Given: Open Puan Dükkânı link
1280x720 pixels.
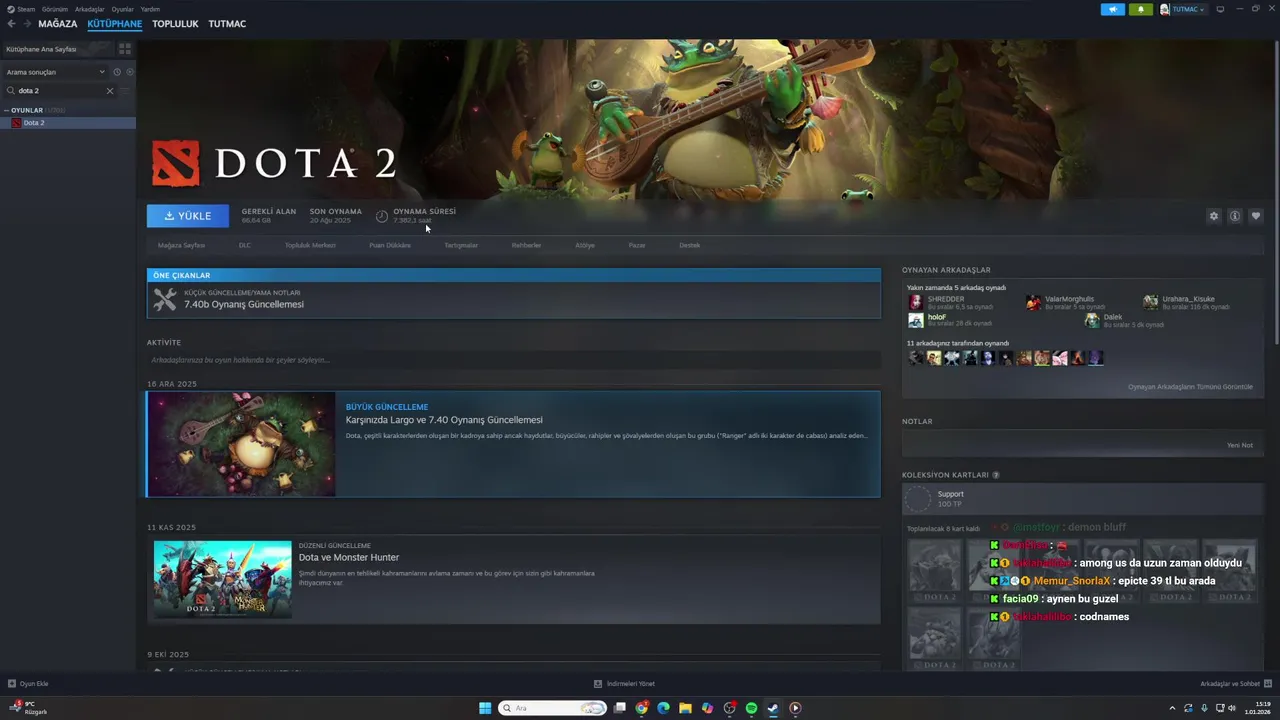Looking at the screenshot, I should pyautogui.click(x=390, y=245).
